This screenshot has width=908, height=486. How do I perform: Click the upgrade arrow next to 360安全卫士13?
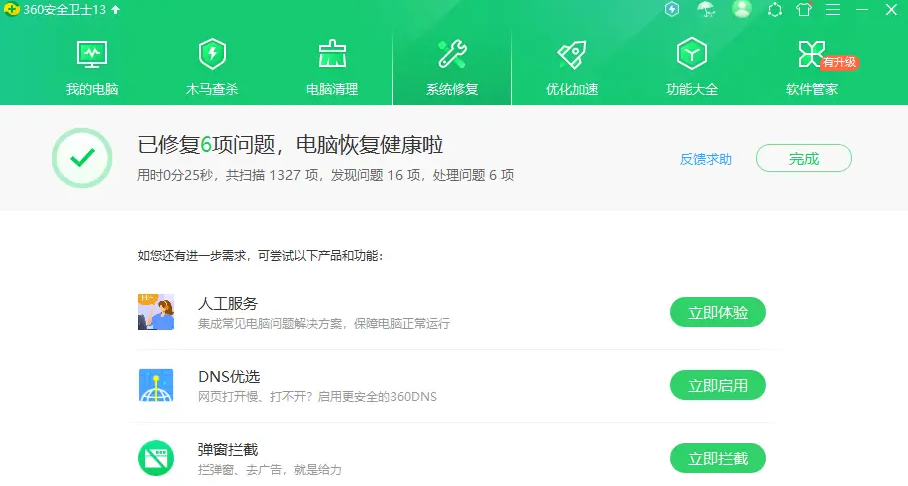(x=116, y=9)
